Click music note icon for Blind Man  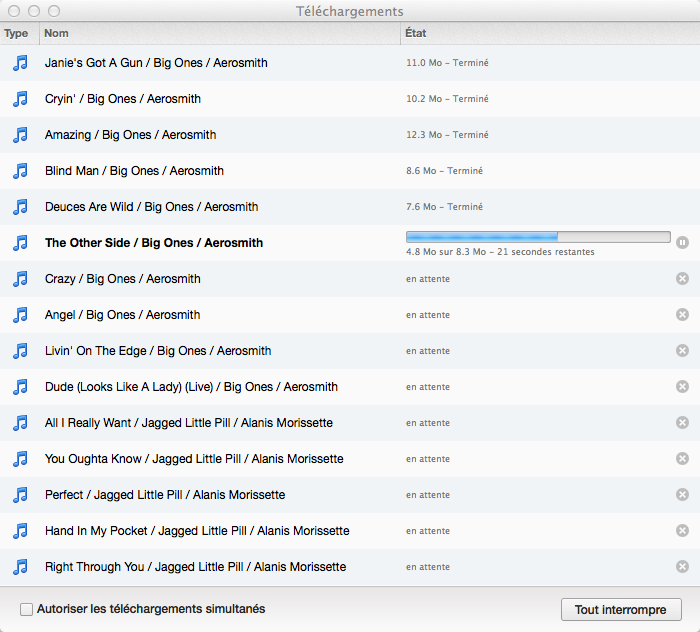[x=20, y=170]
